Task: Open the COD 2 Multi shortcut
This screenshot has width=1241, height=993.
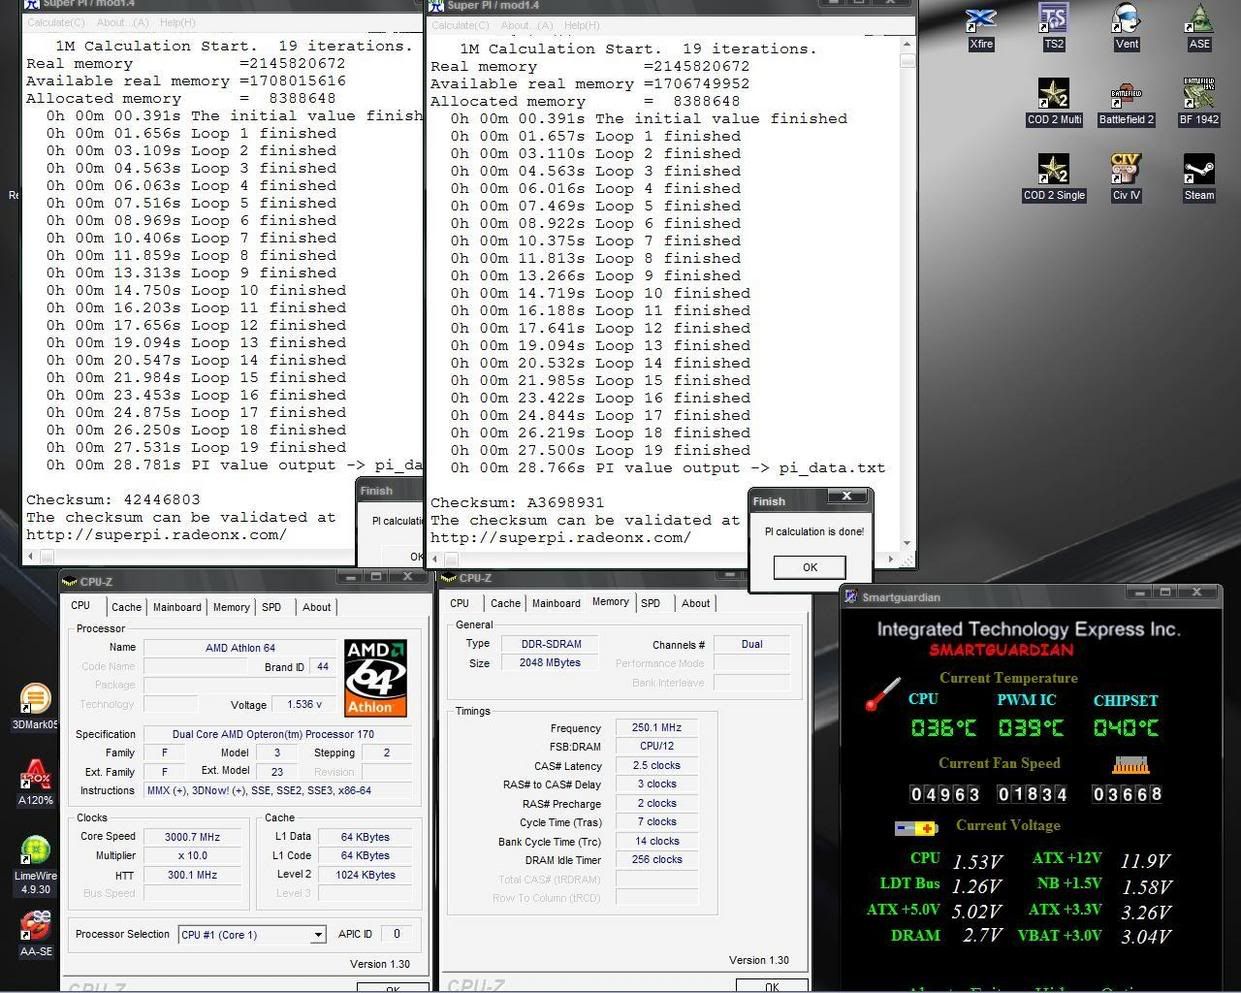Action: pos(1053,101)
